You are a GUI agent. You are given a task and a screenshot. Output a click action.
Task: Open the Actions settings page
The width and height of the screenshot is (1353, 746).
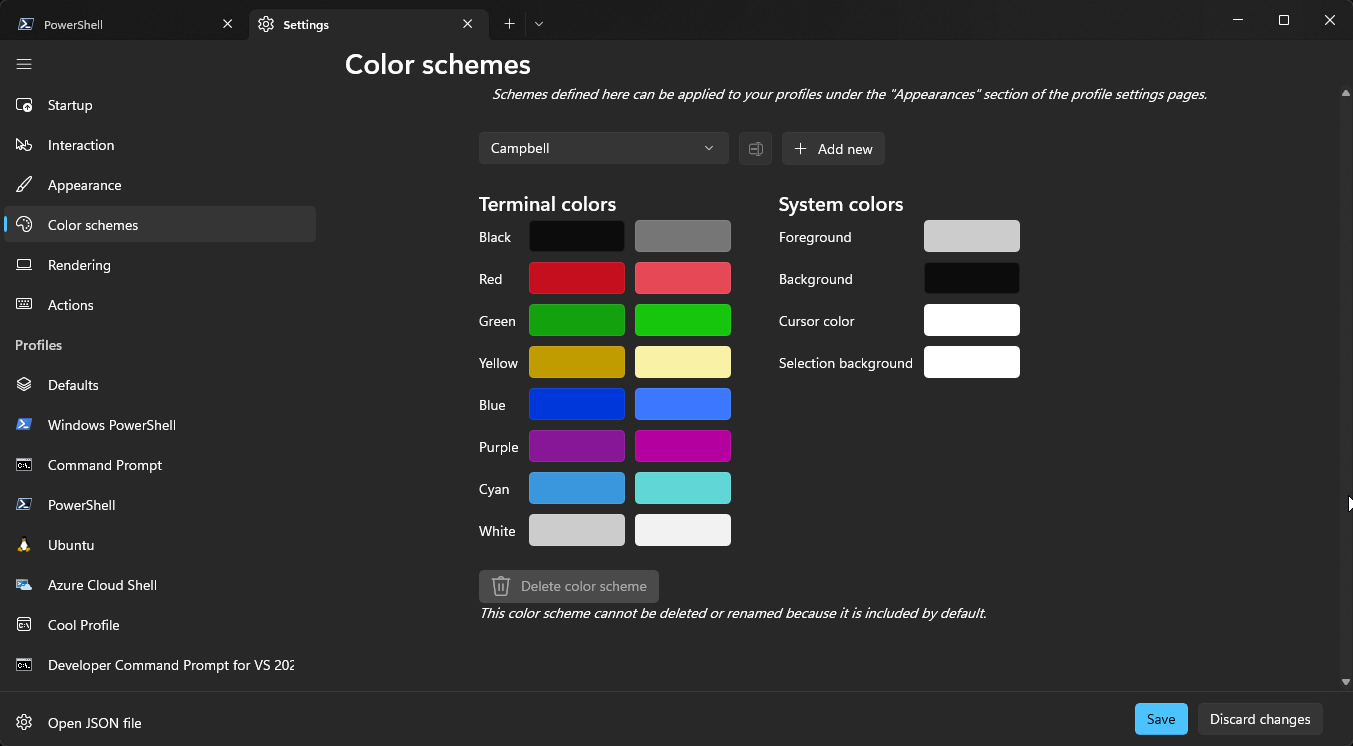tap(160, 305)
